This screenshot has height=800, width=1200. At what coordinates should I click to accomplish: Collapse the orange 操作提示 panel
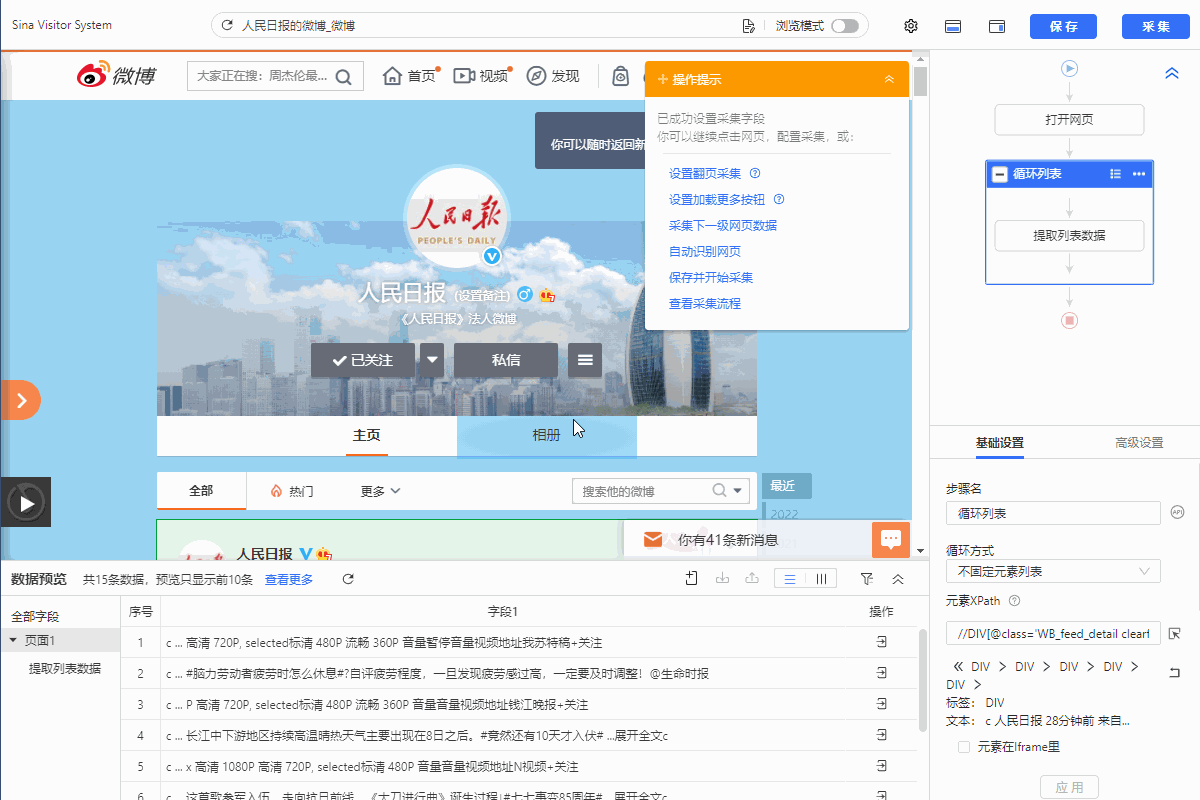889,79
